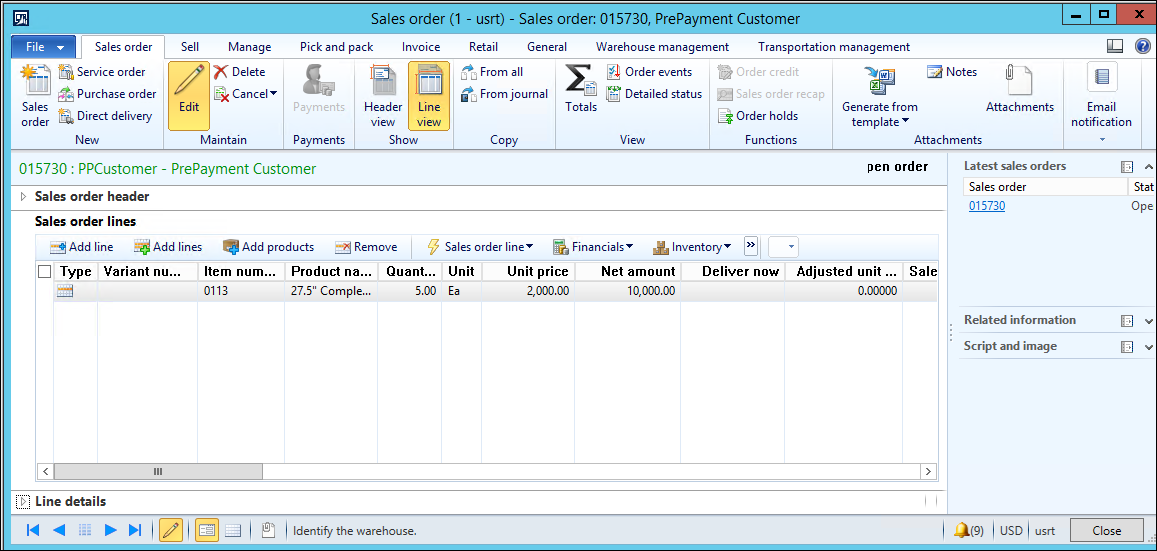This screenshot has height=551, width=1157.
Task: Open sales order 015730 link
Action: 987,206
